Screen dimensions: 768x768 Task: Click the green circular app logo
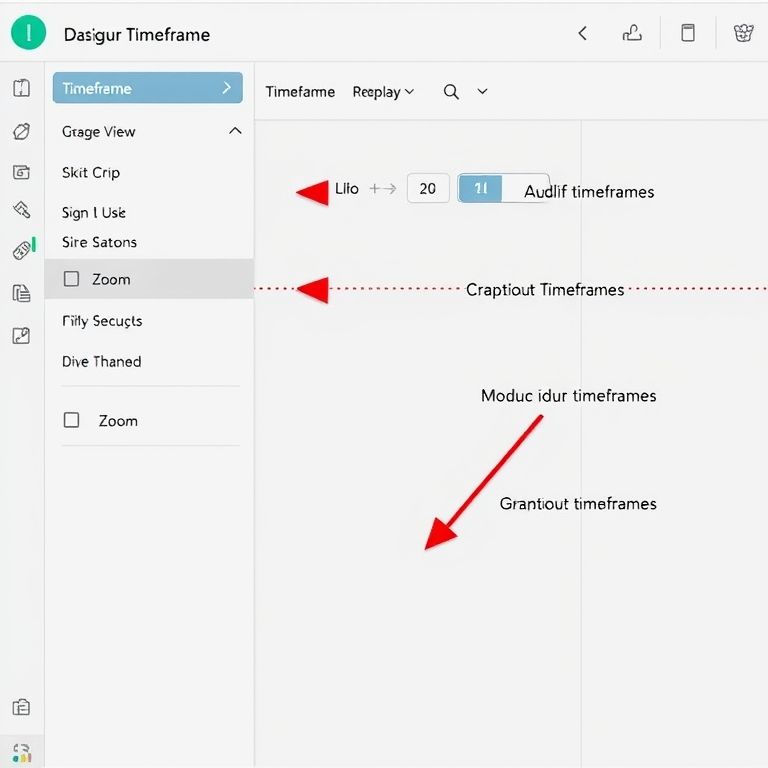coord(28,33)
